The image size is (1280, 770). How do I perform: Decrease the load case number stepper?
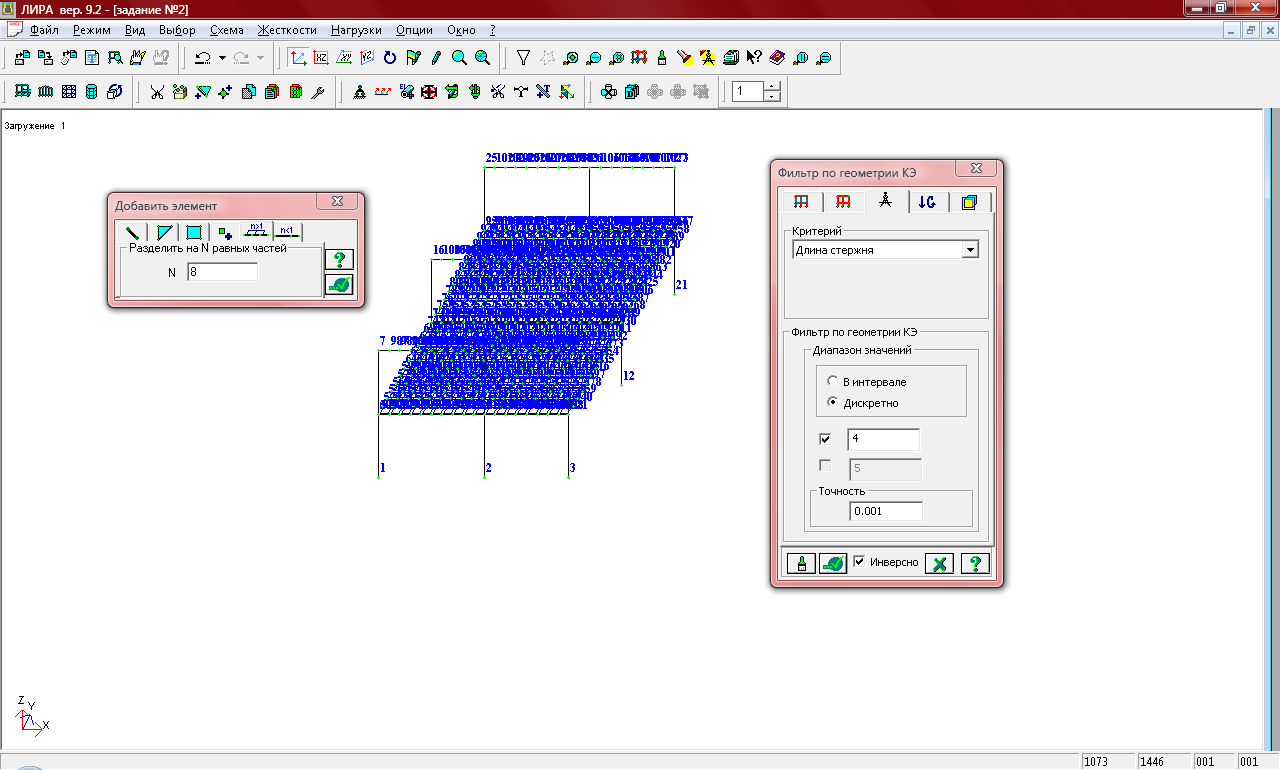pyautogui.click(x=773, y=97)
